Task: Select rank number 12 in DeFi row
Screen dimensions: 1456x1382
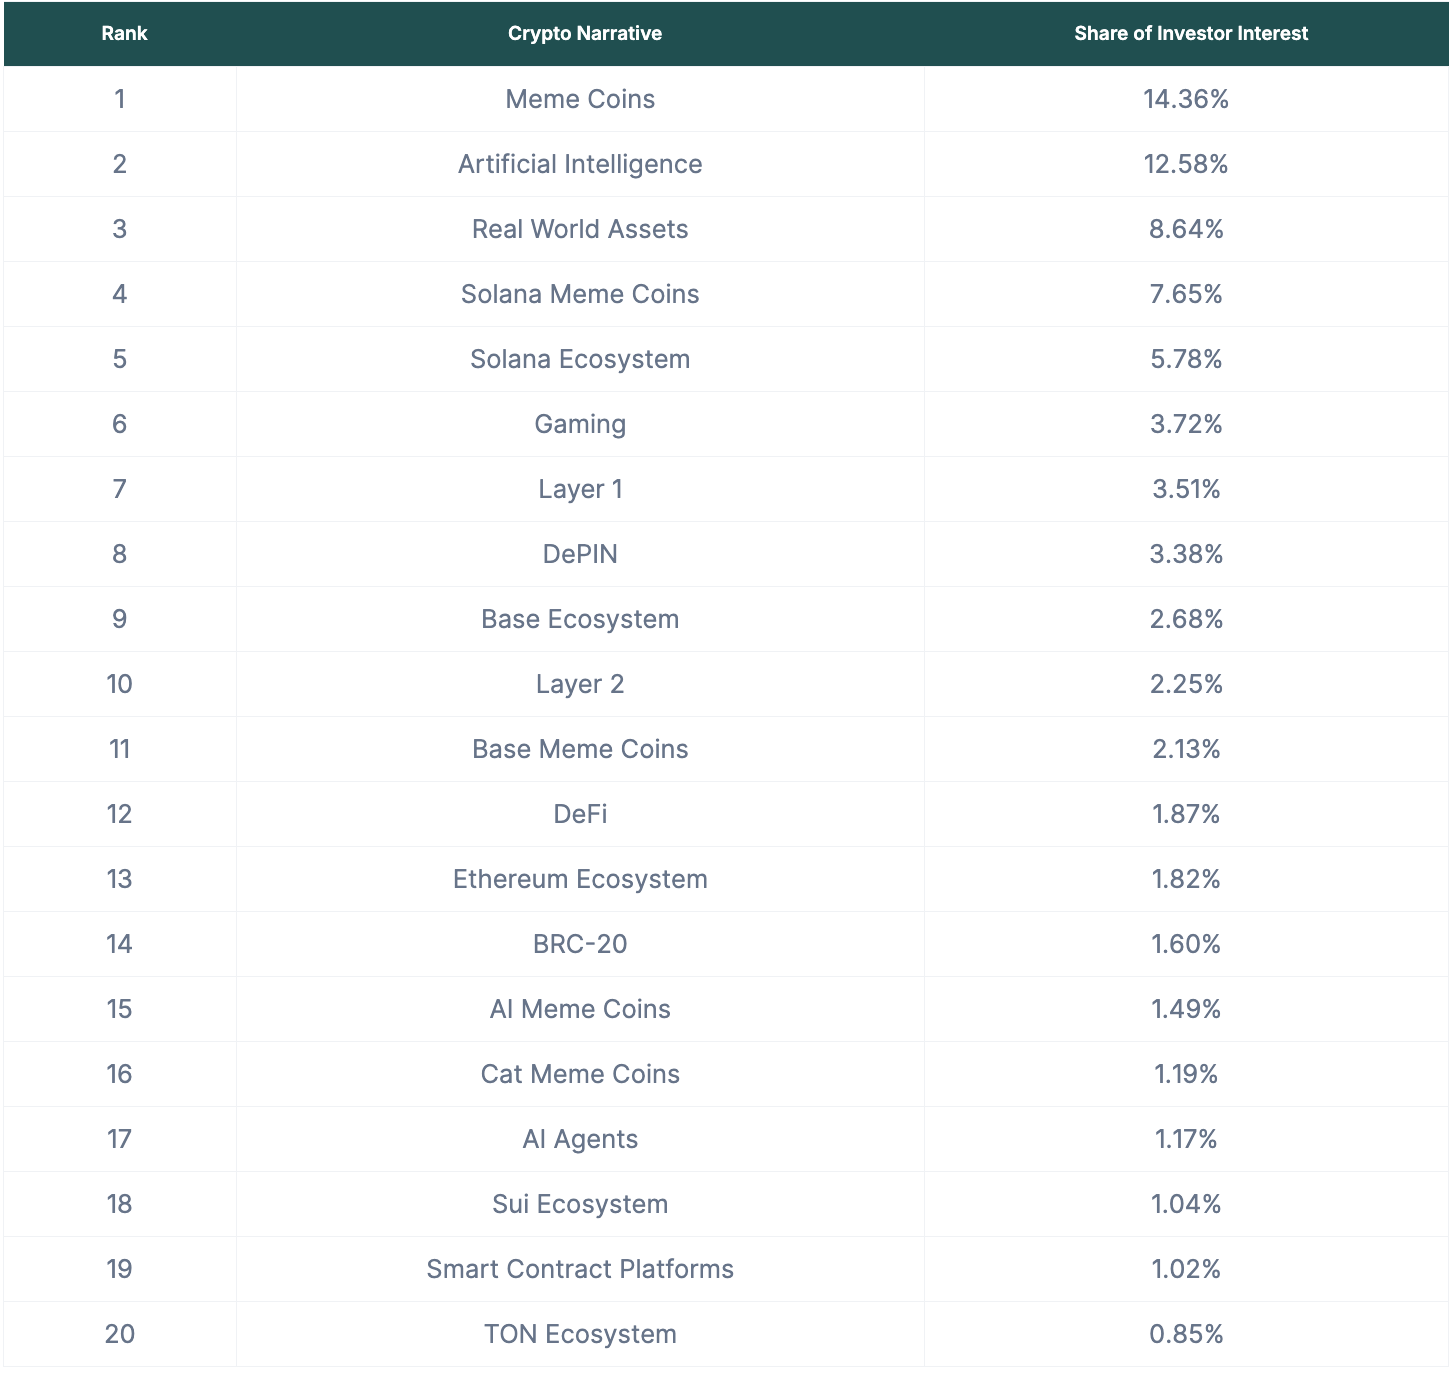Action: point(120,814)
